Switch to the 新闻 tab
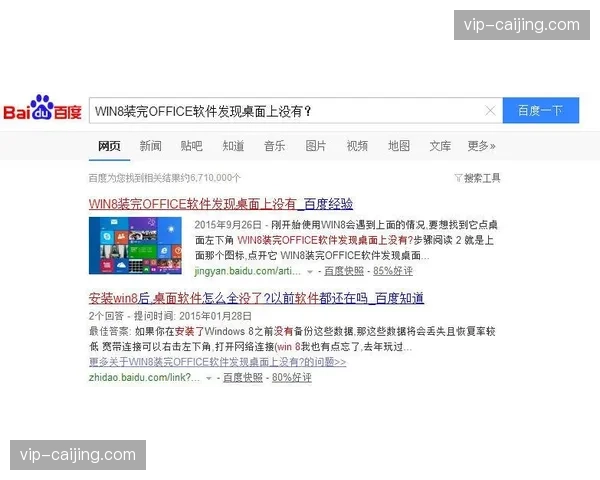Viewport: 600px width, 480px height. pos(150,146)
